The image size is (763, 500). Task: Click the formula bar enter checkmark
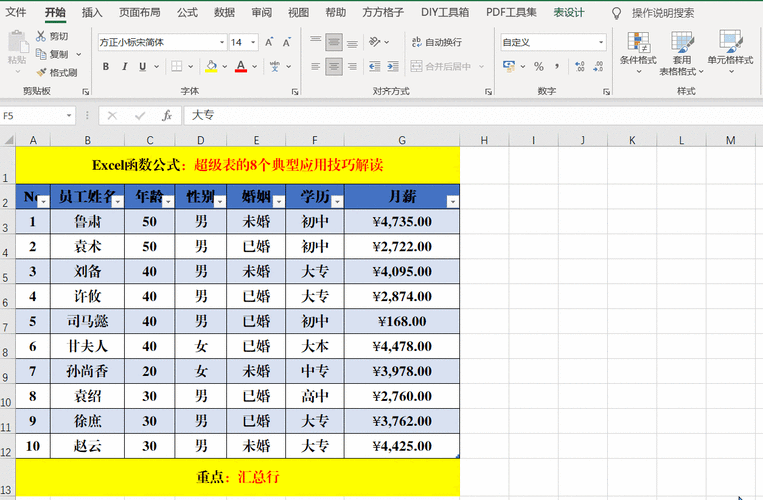pos(140,116)
